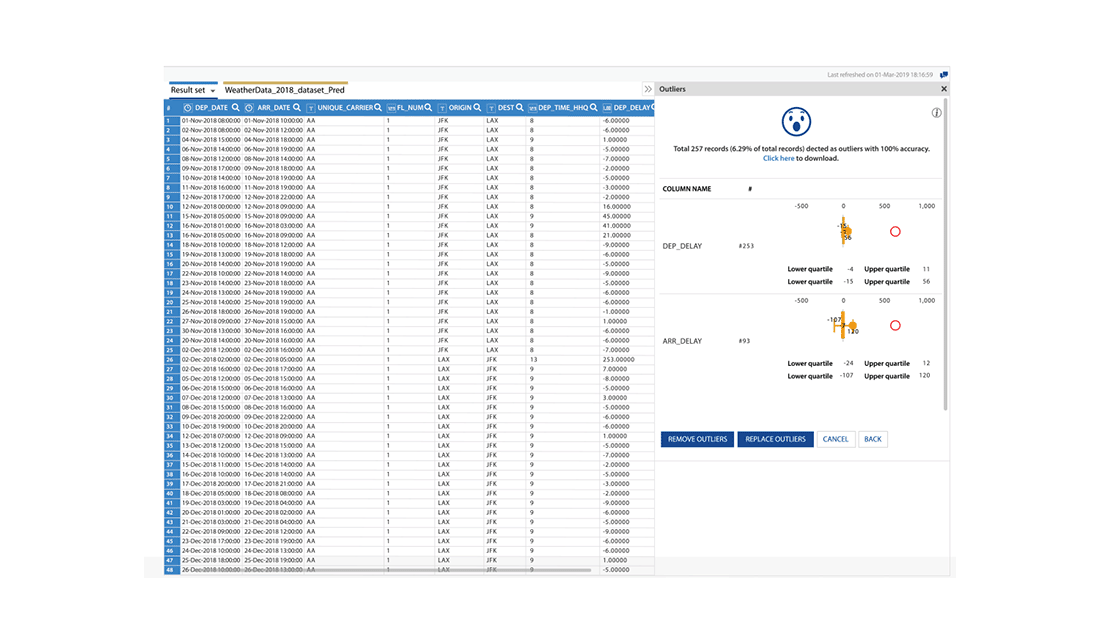This screenshot has height=640, width=1100.
Task: Collapse the panel with double chevron
Action: point(648,89)
